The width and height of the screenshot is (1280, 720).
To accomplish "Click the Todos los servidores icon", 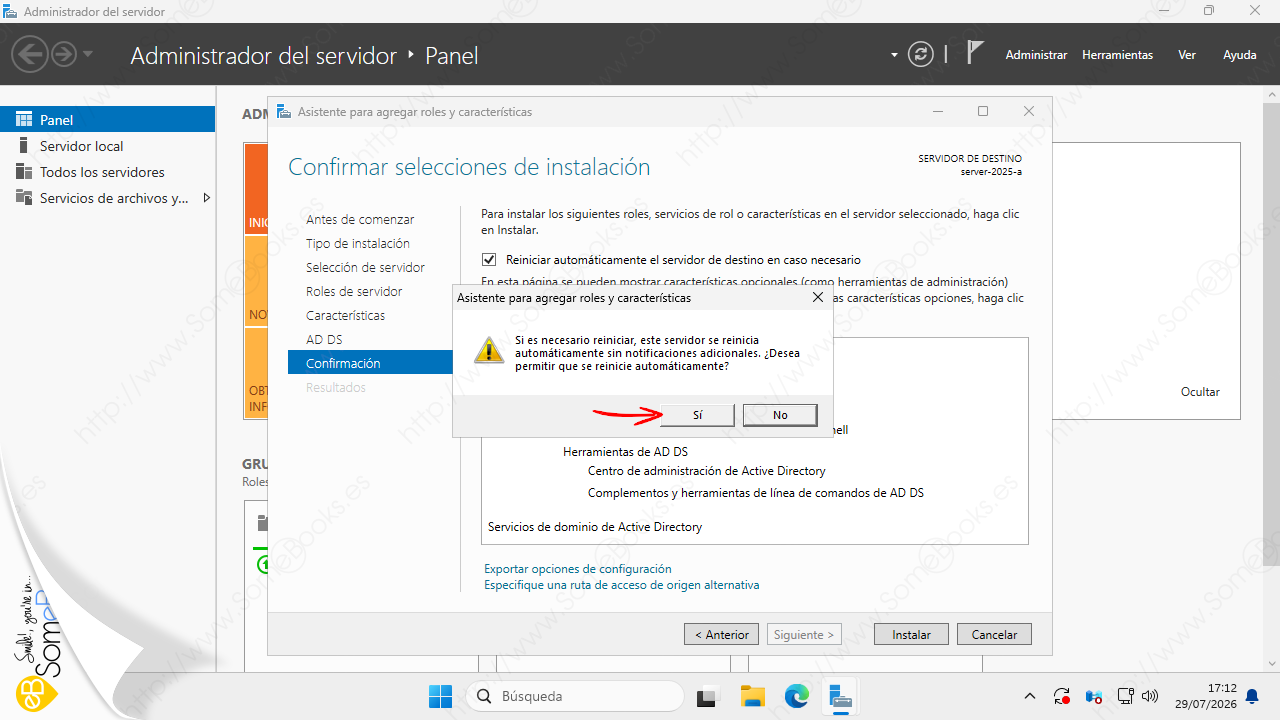I will [x=24, y=172].
